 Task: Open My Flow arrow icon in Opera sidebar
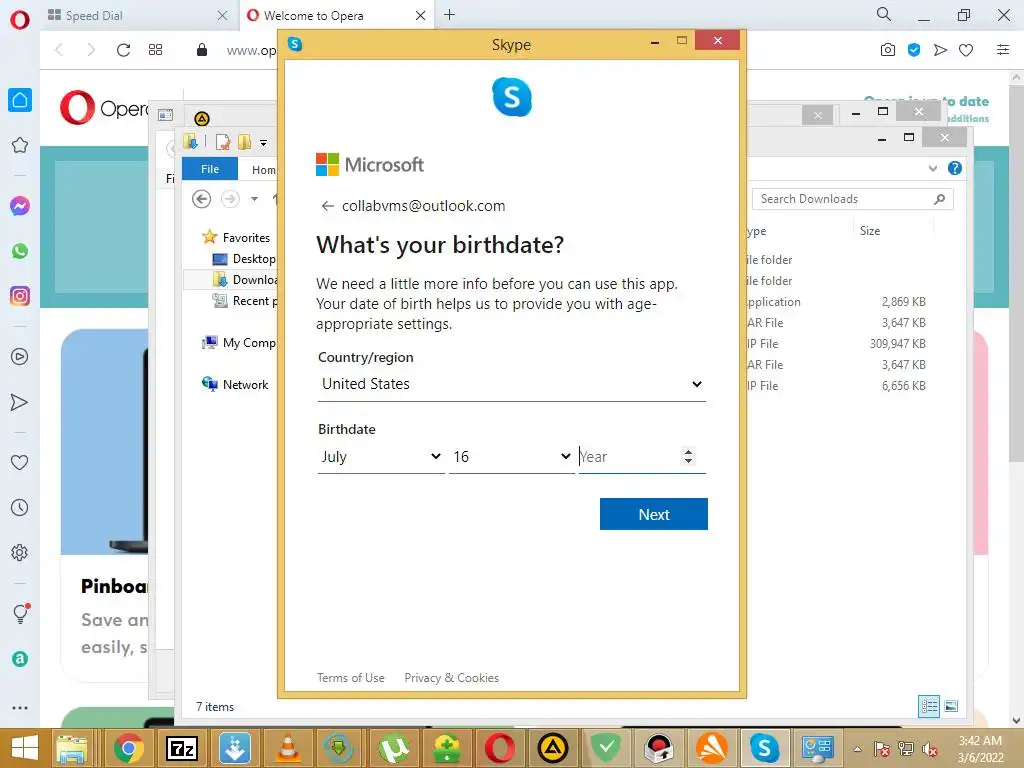point(20,402)
